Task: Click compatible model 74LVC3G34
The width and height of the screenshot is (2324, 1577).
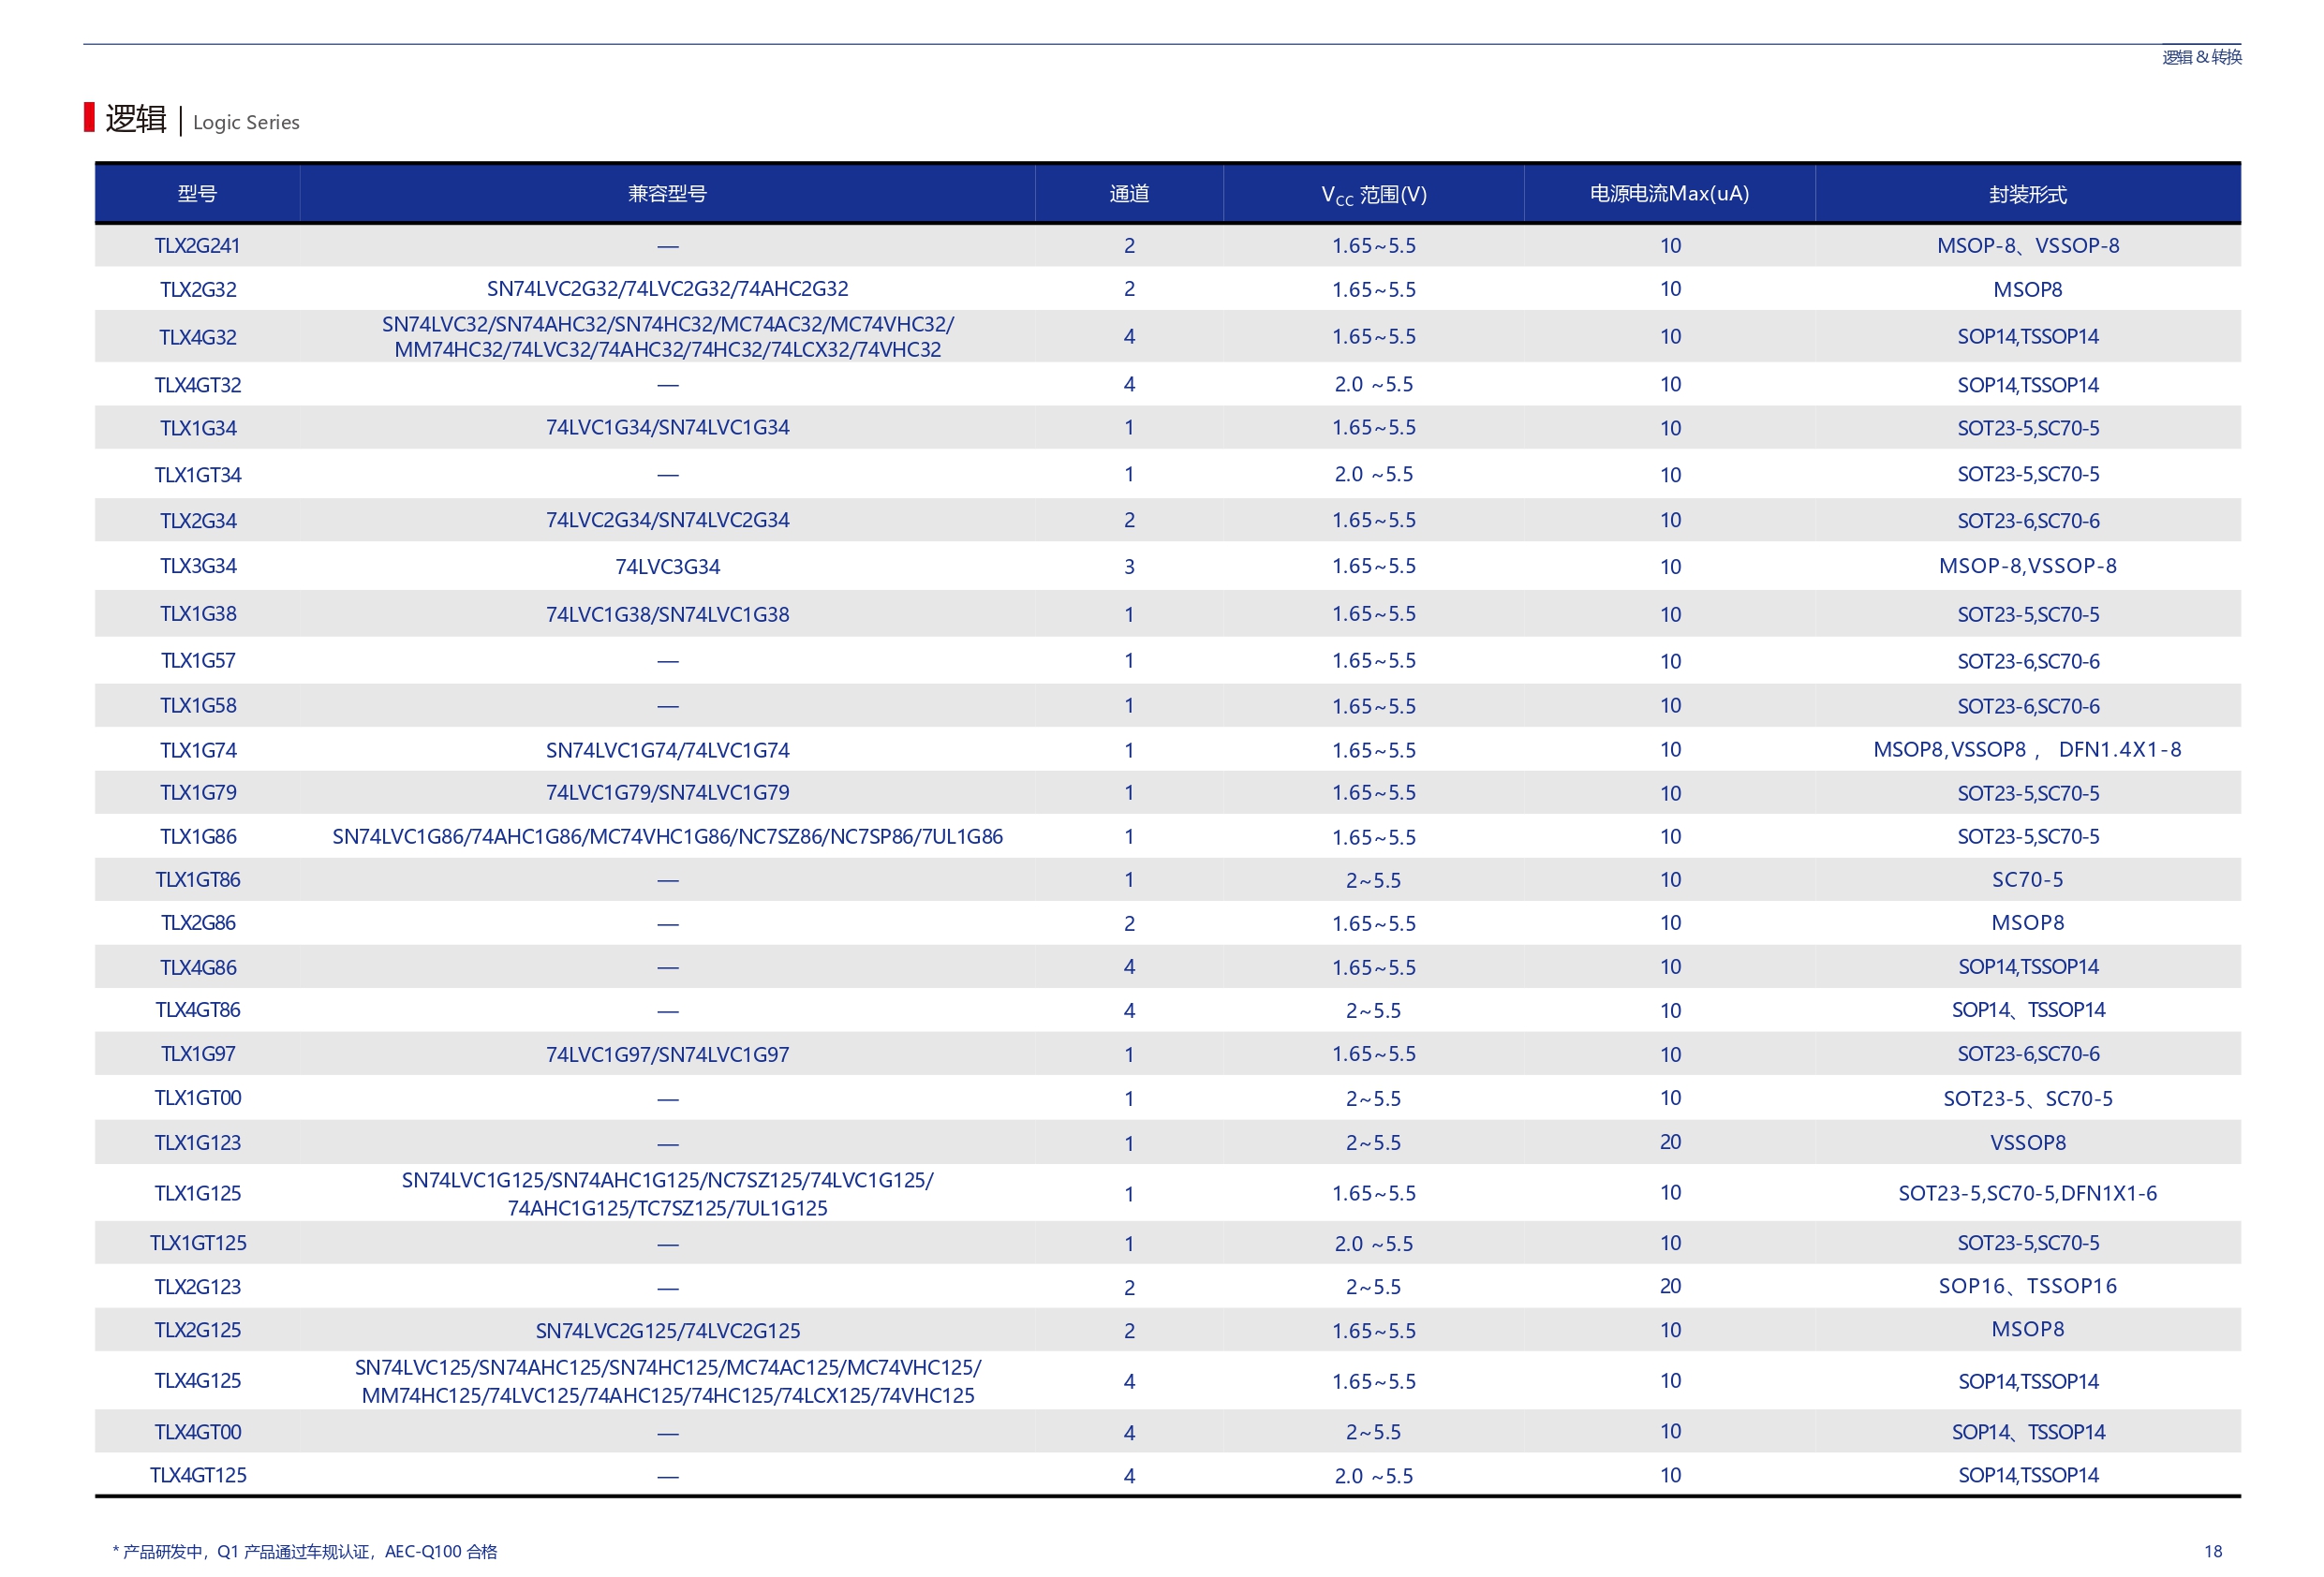Action: point(667,567)
